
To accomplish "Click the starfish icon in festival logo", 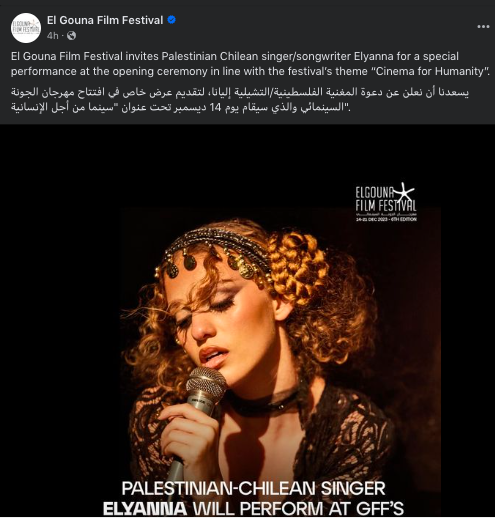I will click(404, 192).
